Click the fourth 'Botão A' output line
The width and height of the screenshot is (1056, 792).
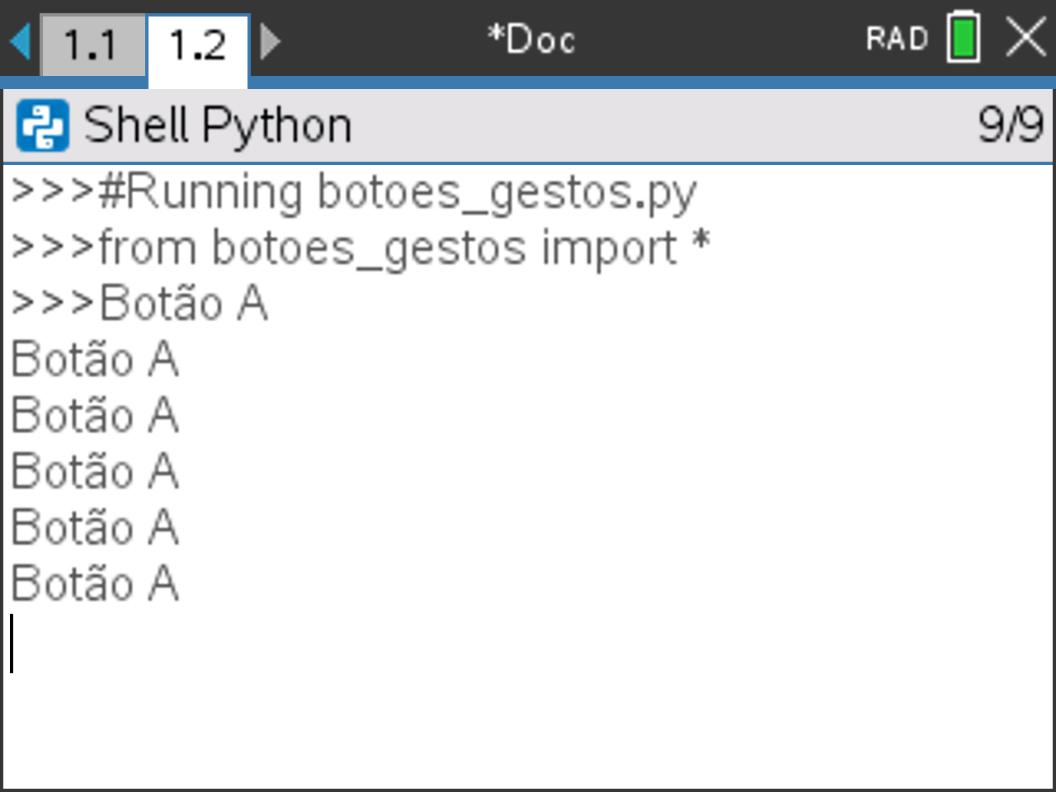(95, 527)
